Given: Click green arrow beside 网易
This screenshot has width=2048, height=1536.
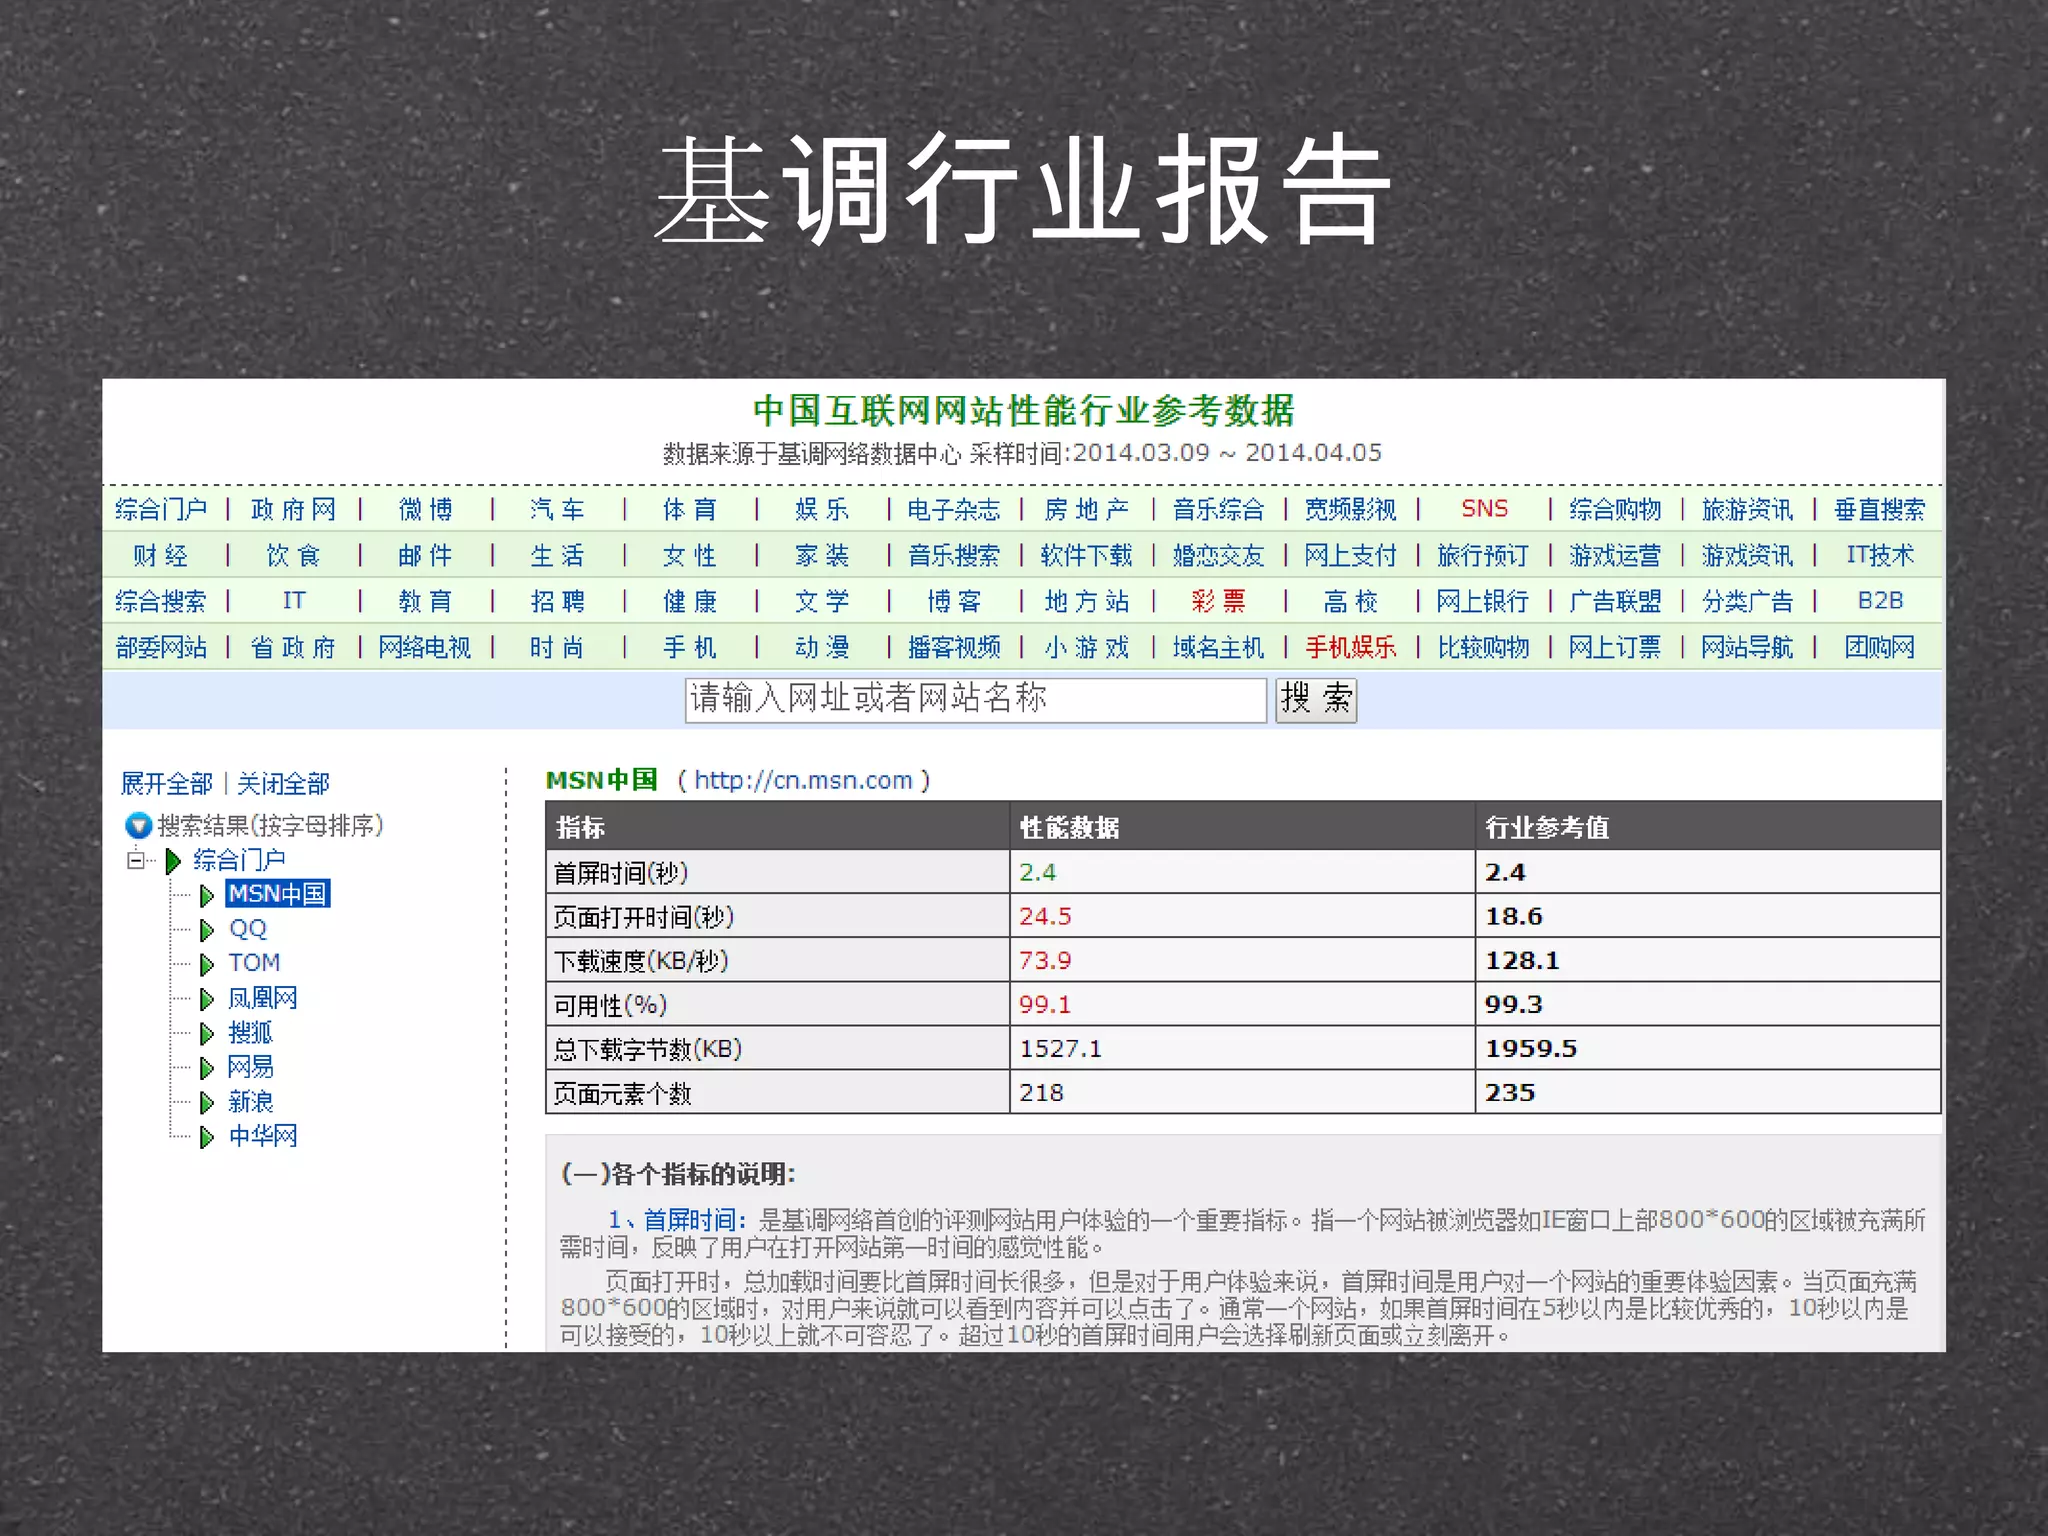Looking at the screenshot, I should [207, 1068].
